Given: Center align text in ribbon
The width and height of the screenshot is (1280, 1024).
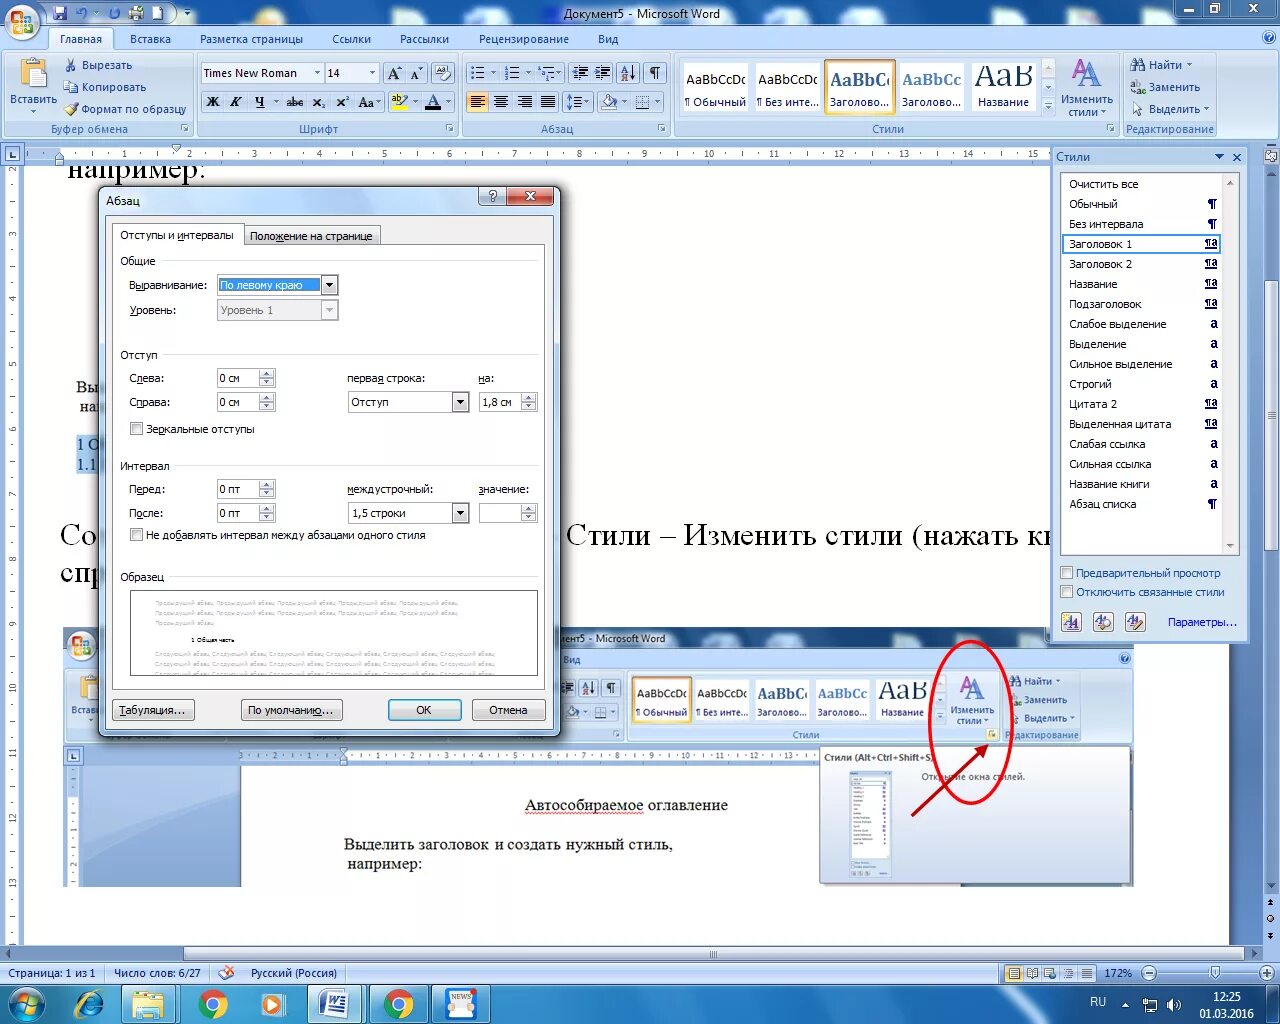Looking at the screenshot, I should coord(500,102).
